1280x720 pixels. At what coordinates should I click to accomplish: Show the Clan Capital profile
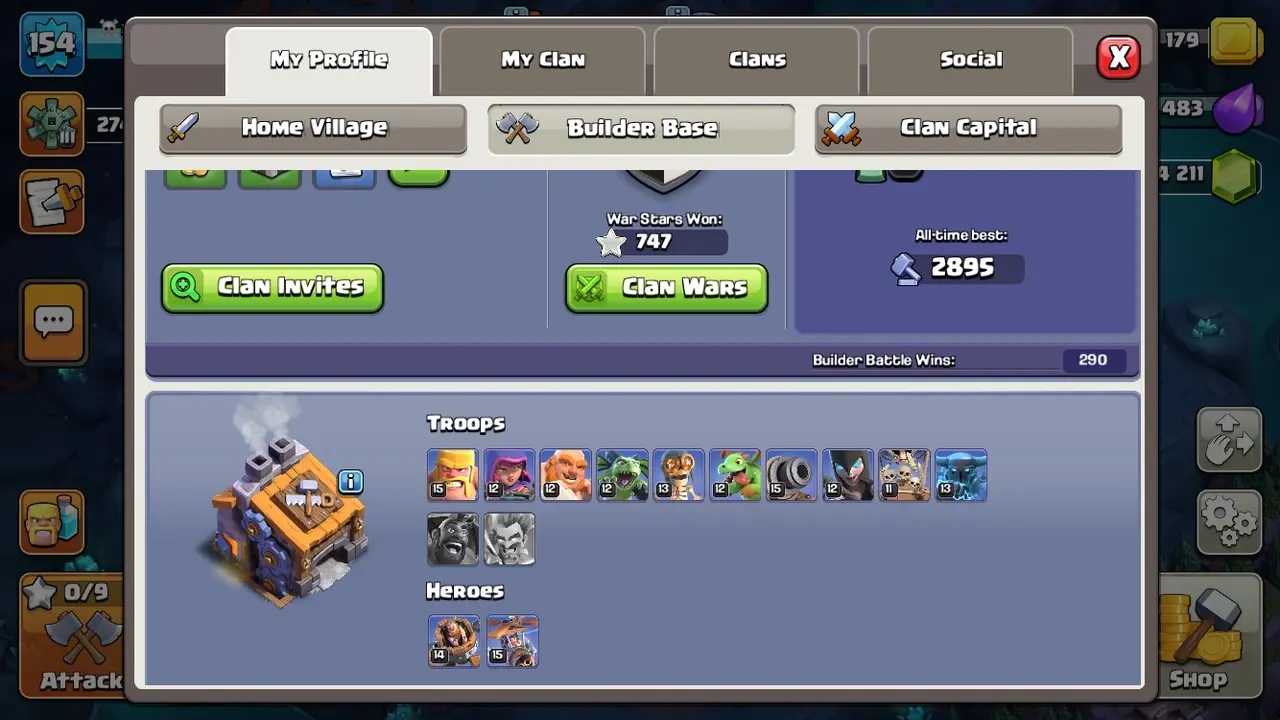pos(968,128)
